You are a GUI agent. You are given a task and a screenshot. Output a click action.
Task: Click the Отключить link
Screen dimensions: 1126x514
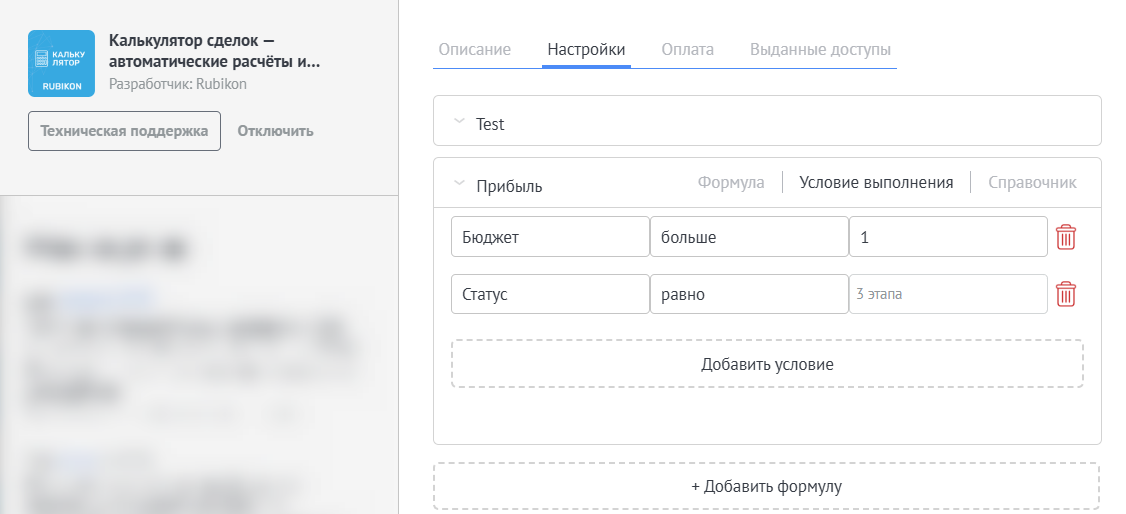[276, 131]
